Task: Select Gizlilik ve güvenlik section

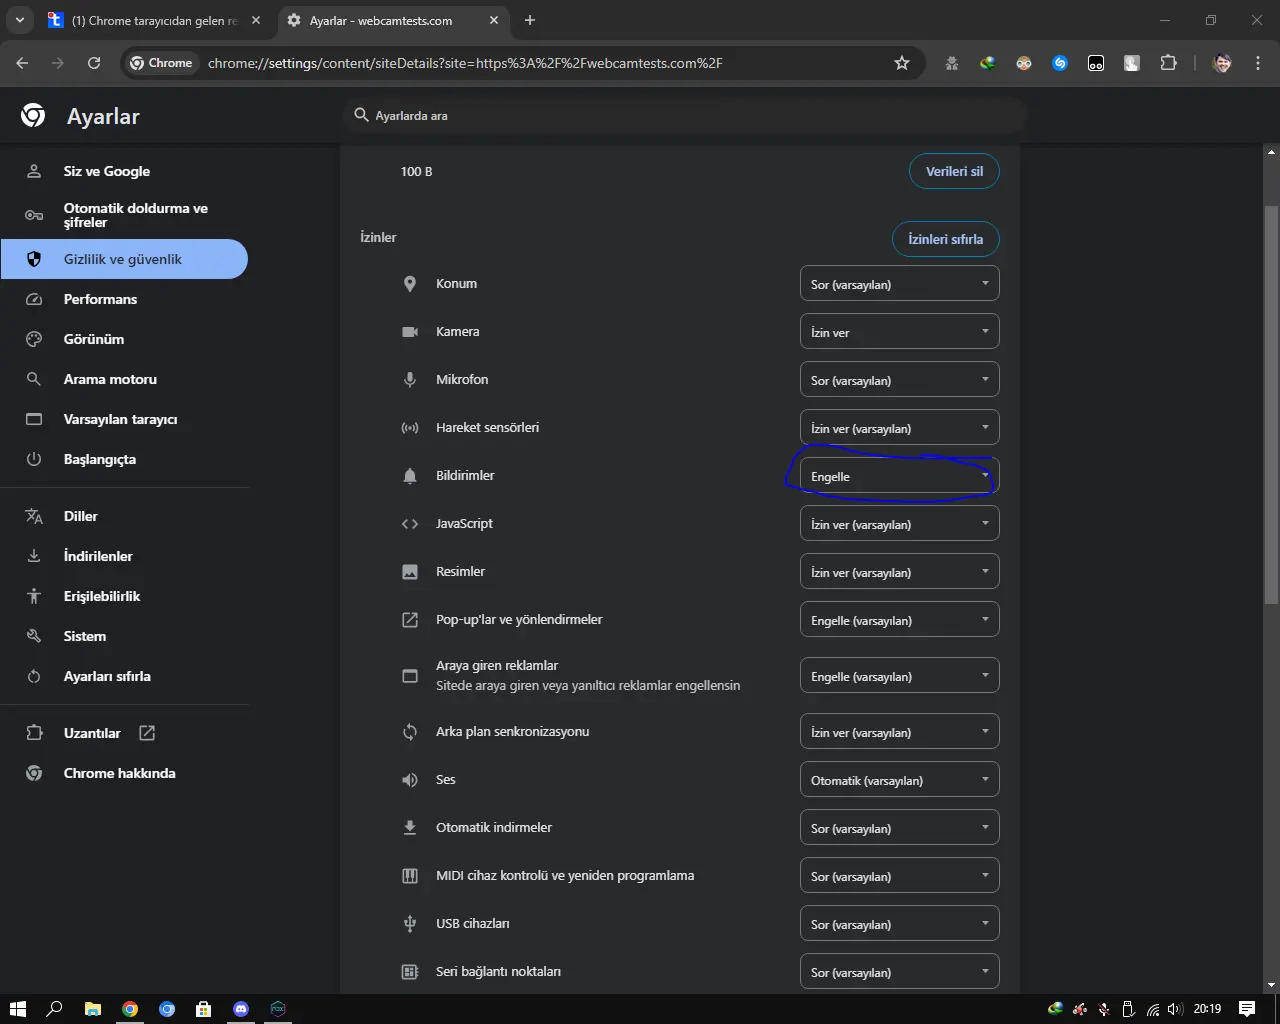Action: click(x=124, y=259)
